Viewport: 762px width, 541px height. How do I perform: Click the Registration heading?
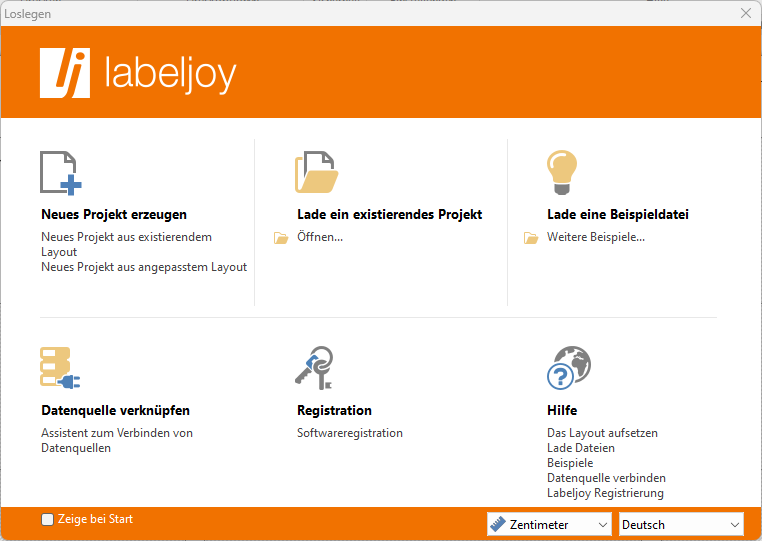334,410
